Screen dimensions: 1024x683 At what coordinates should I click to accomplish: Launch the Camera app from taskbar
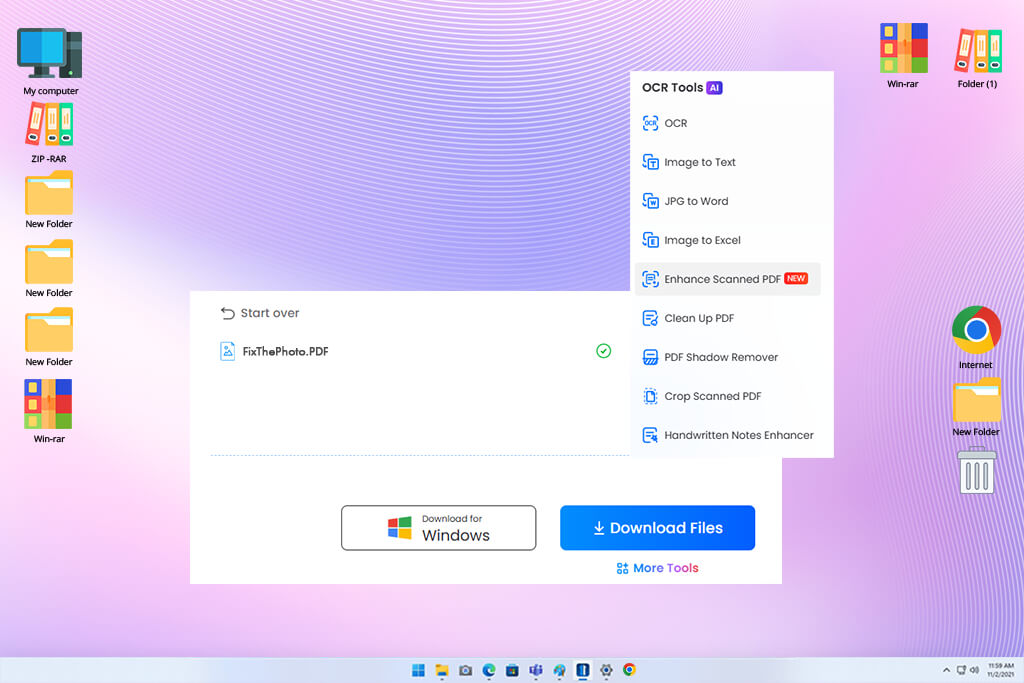point(465,670)
